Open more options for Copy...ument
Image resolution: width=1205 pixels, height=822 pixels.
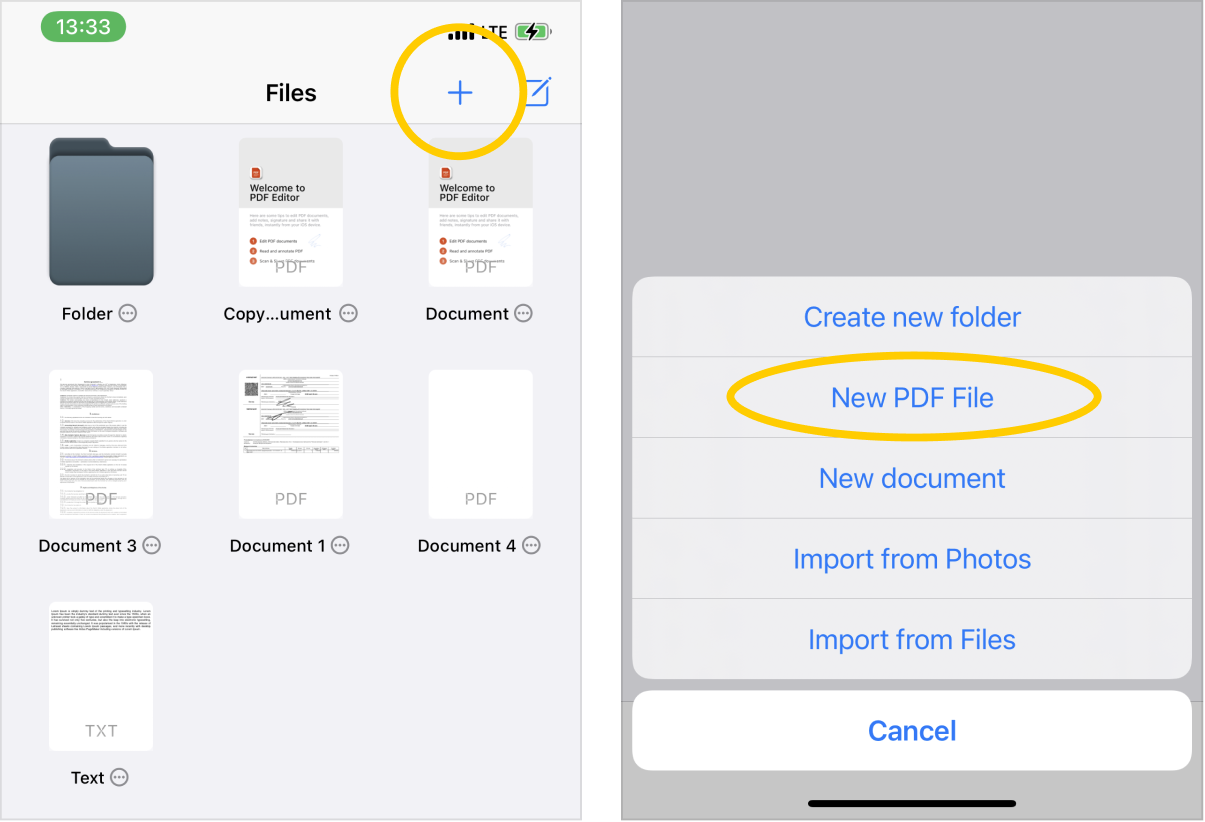click(x=348, y=313)
